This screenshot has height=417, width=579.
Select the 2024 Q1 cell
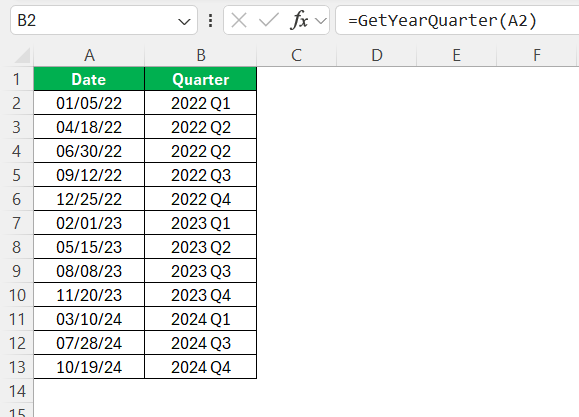(x=201, y=319)
